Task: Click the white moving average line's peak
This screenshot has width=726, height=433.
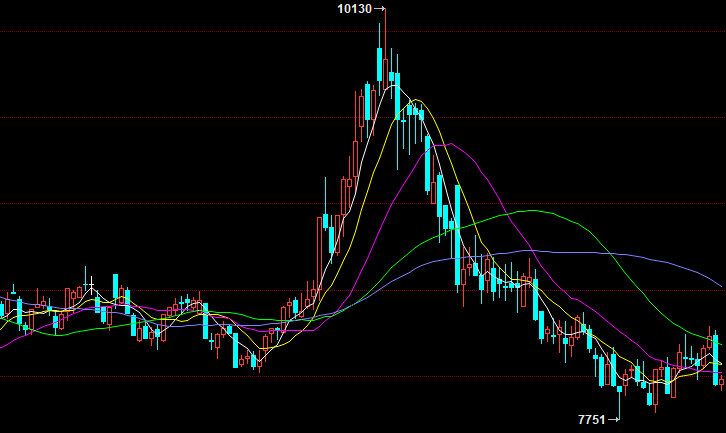Action: [x=393, y=84]
